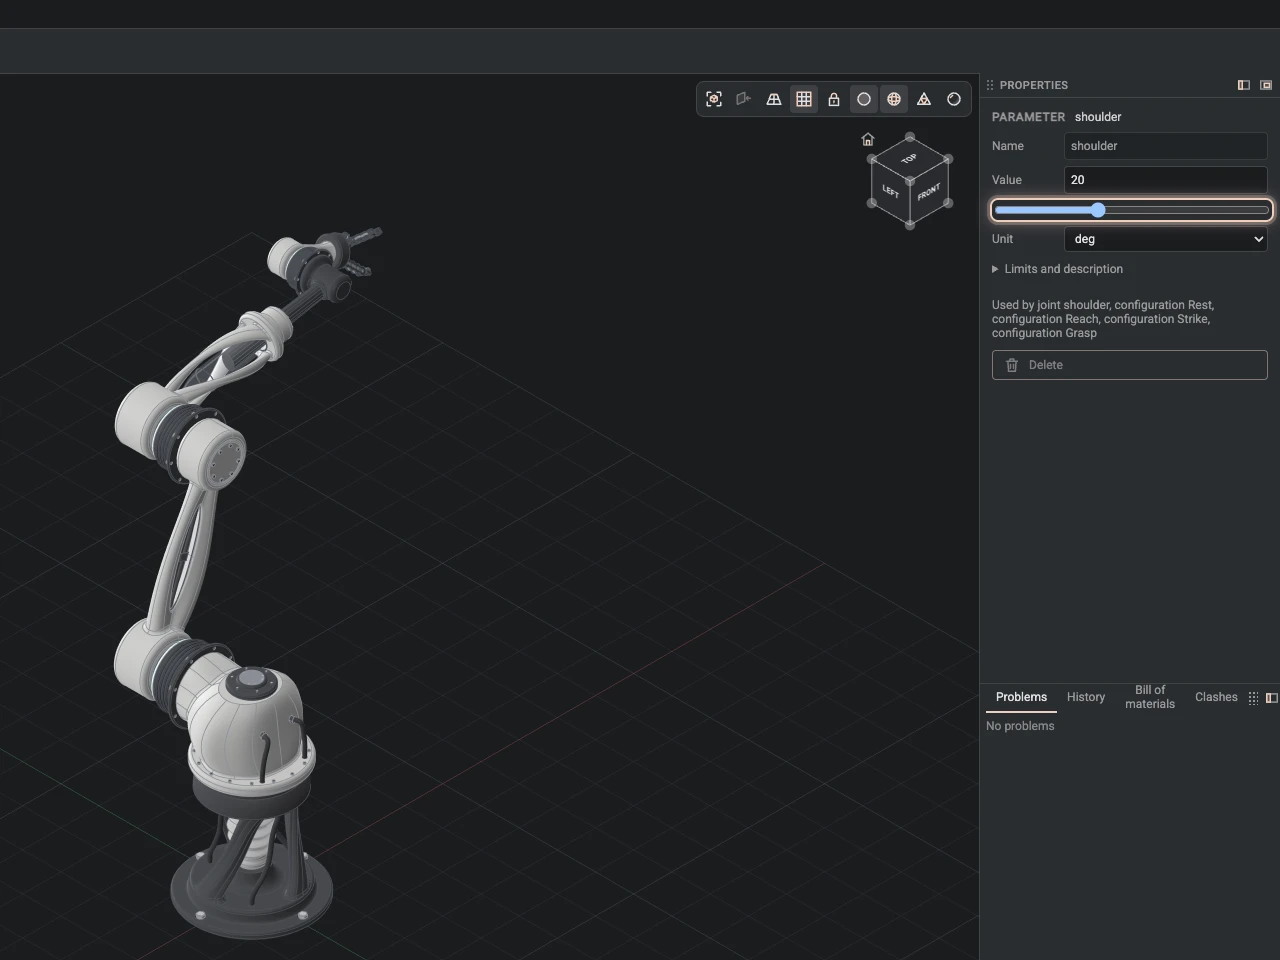Click the zoom-to-fit view icon
The height and width of the screenshot is (960, 1280).
(x=714, y=99)
